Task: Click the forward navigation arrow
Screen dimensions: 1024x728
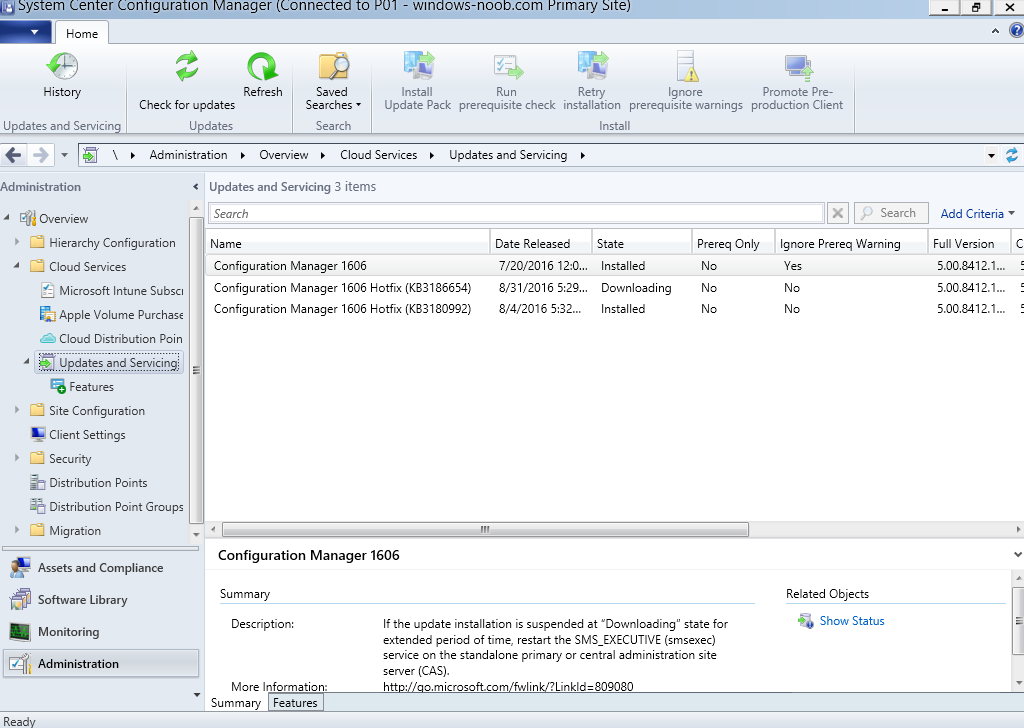Action: tap(40, 155)
